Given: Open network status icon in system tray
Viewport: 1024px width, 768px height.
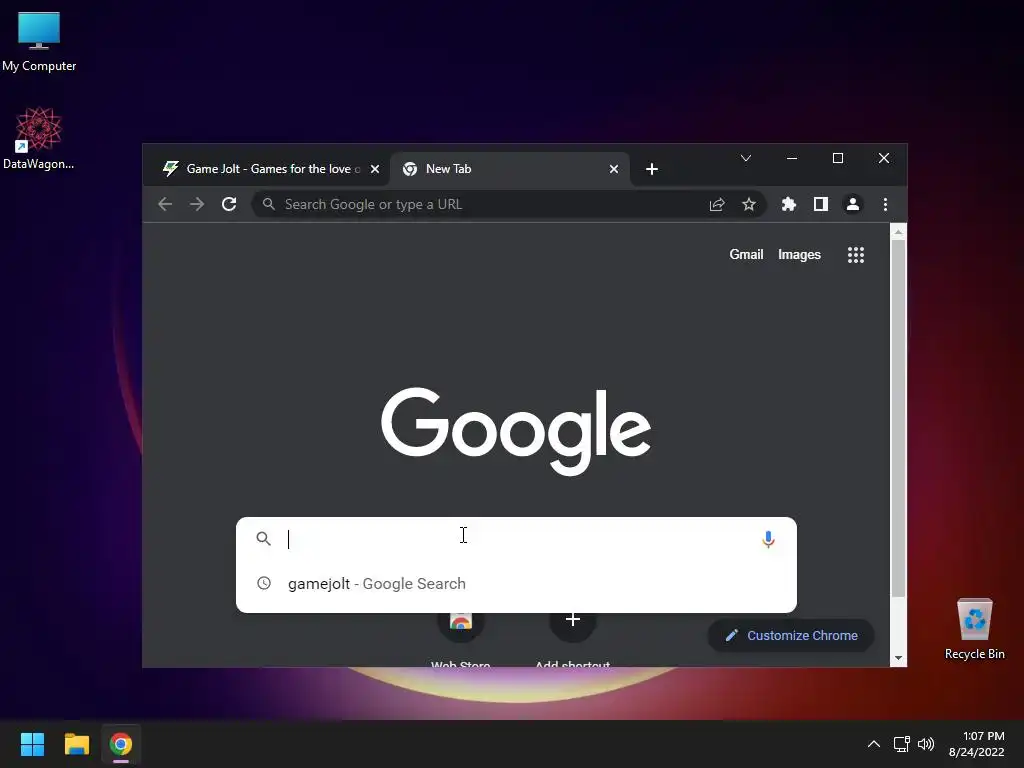Looking at the screenshot, I should (x=902, y=744).
